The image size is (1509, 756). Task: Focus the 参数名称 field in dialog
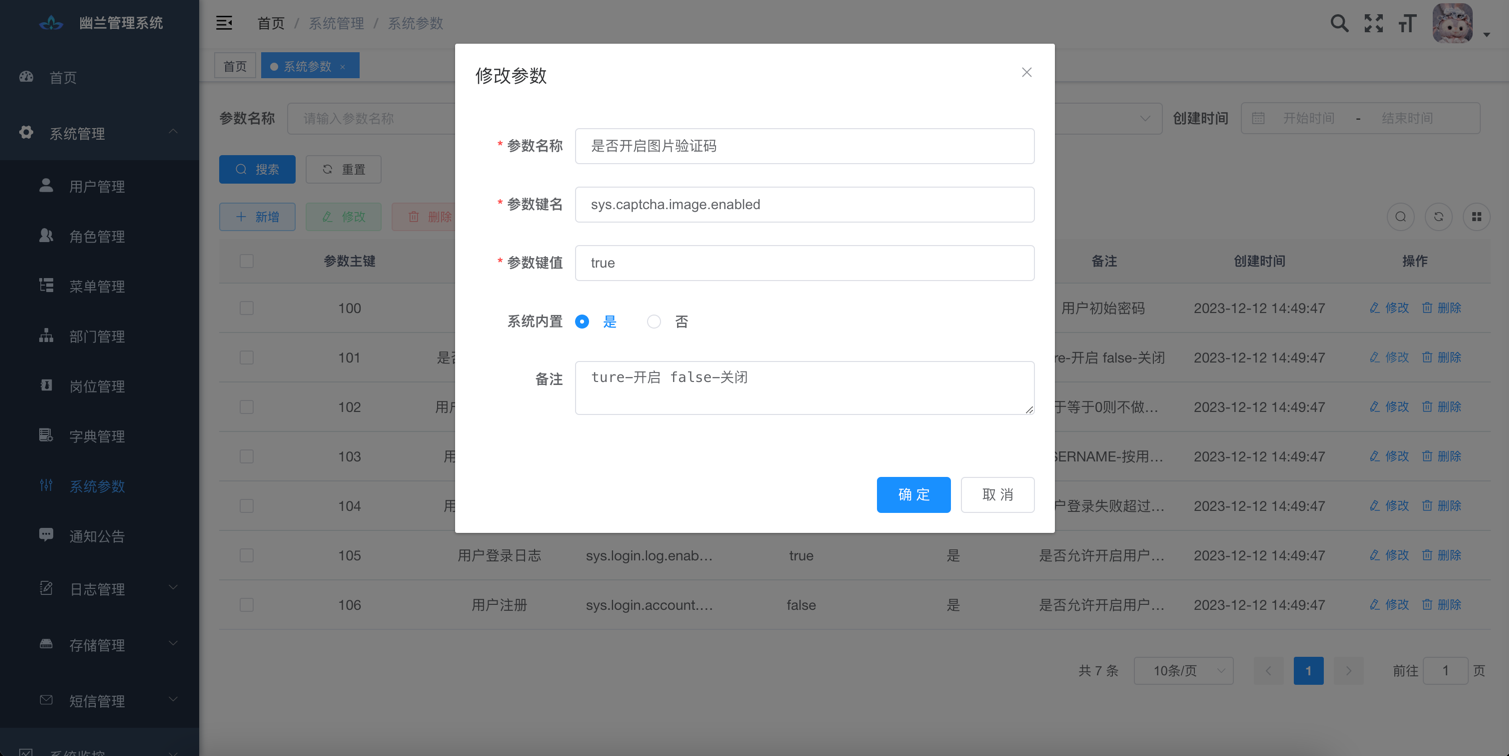[x=805, y=146]
